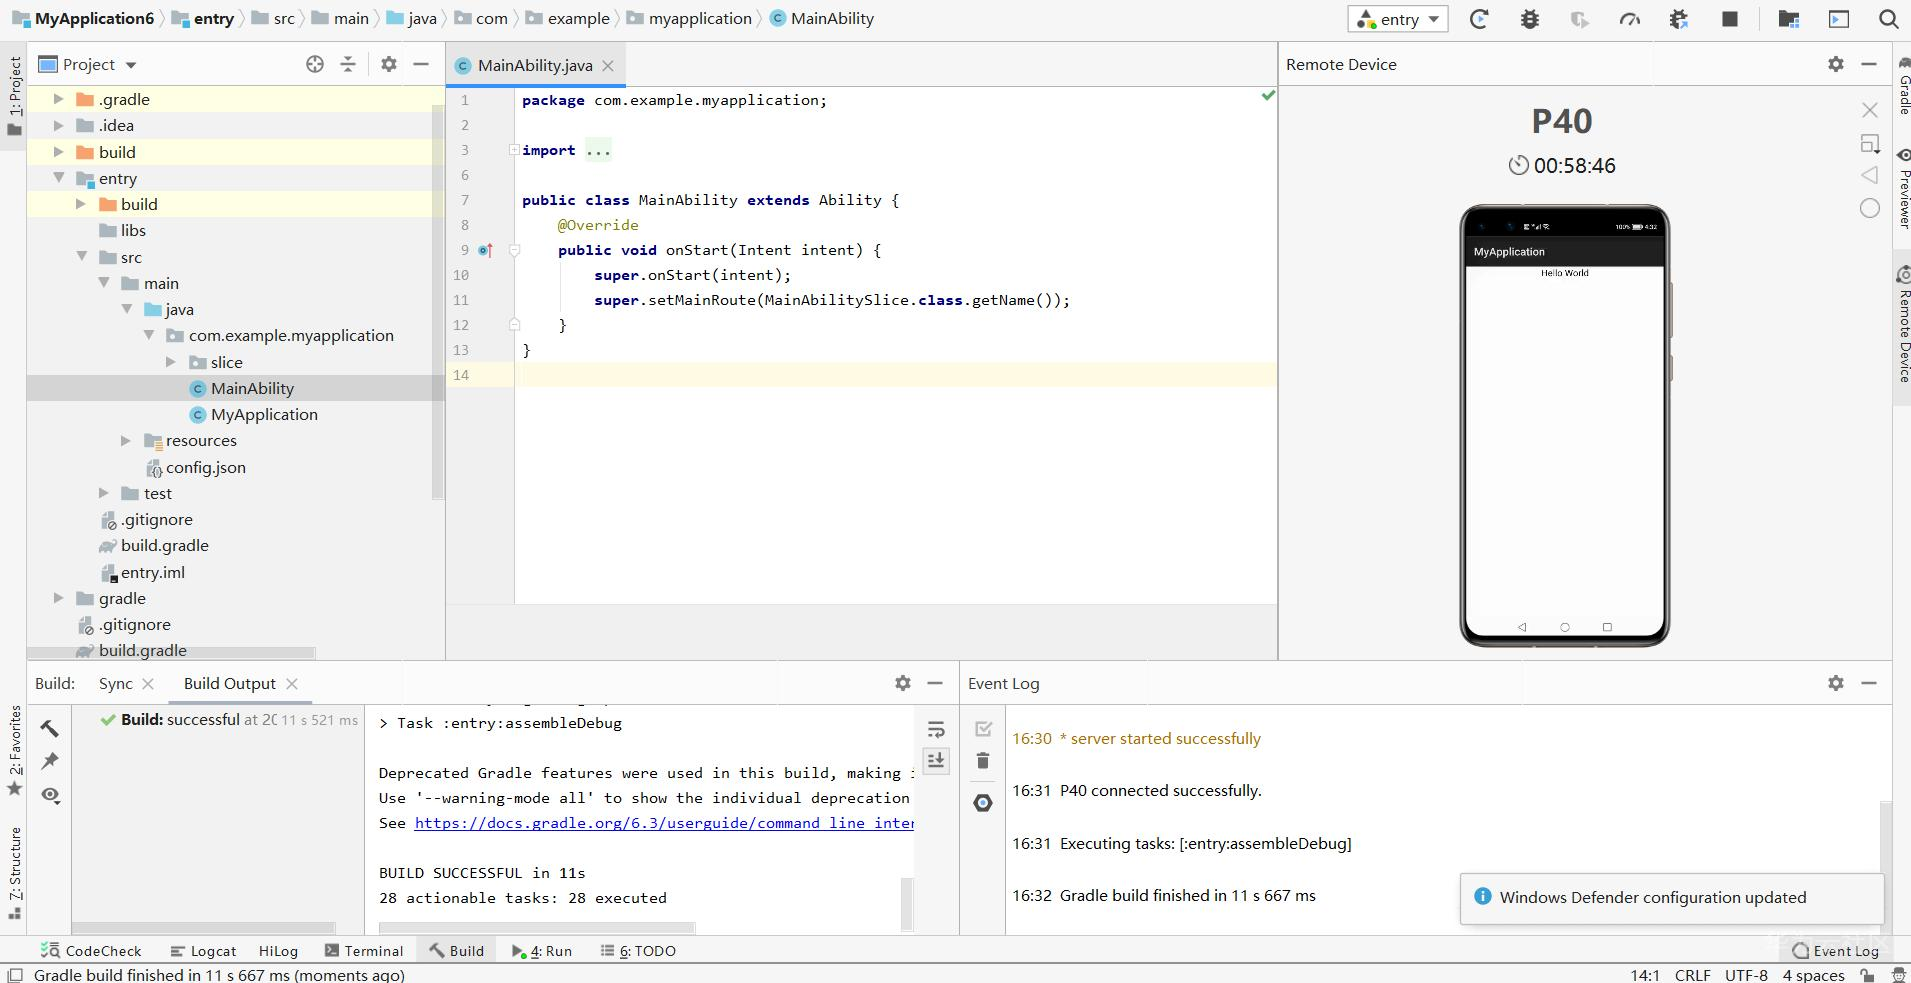Viewport: 1911px width, 983px height.
Task: Toggle pin tab icon in Build panel
Action: pyautogui.click(x=50, y=761)
